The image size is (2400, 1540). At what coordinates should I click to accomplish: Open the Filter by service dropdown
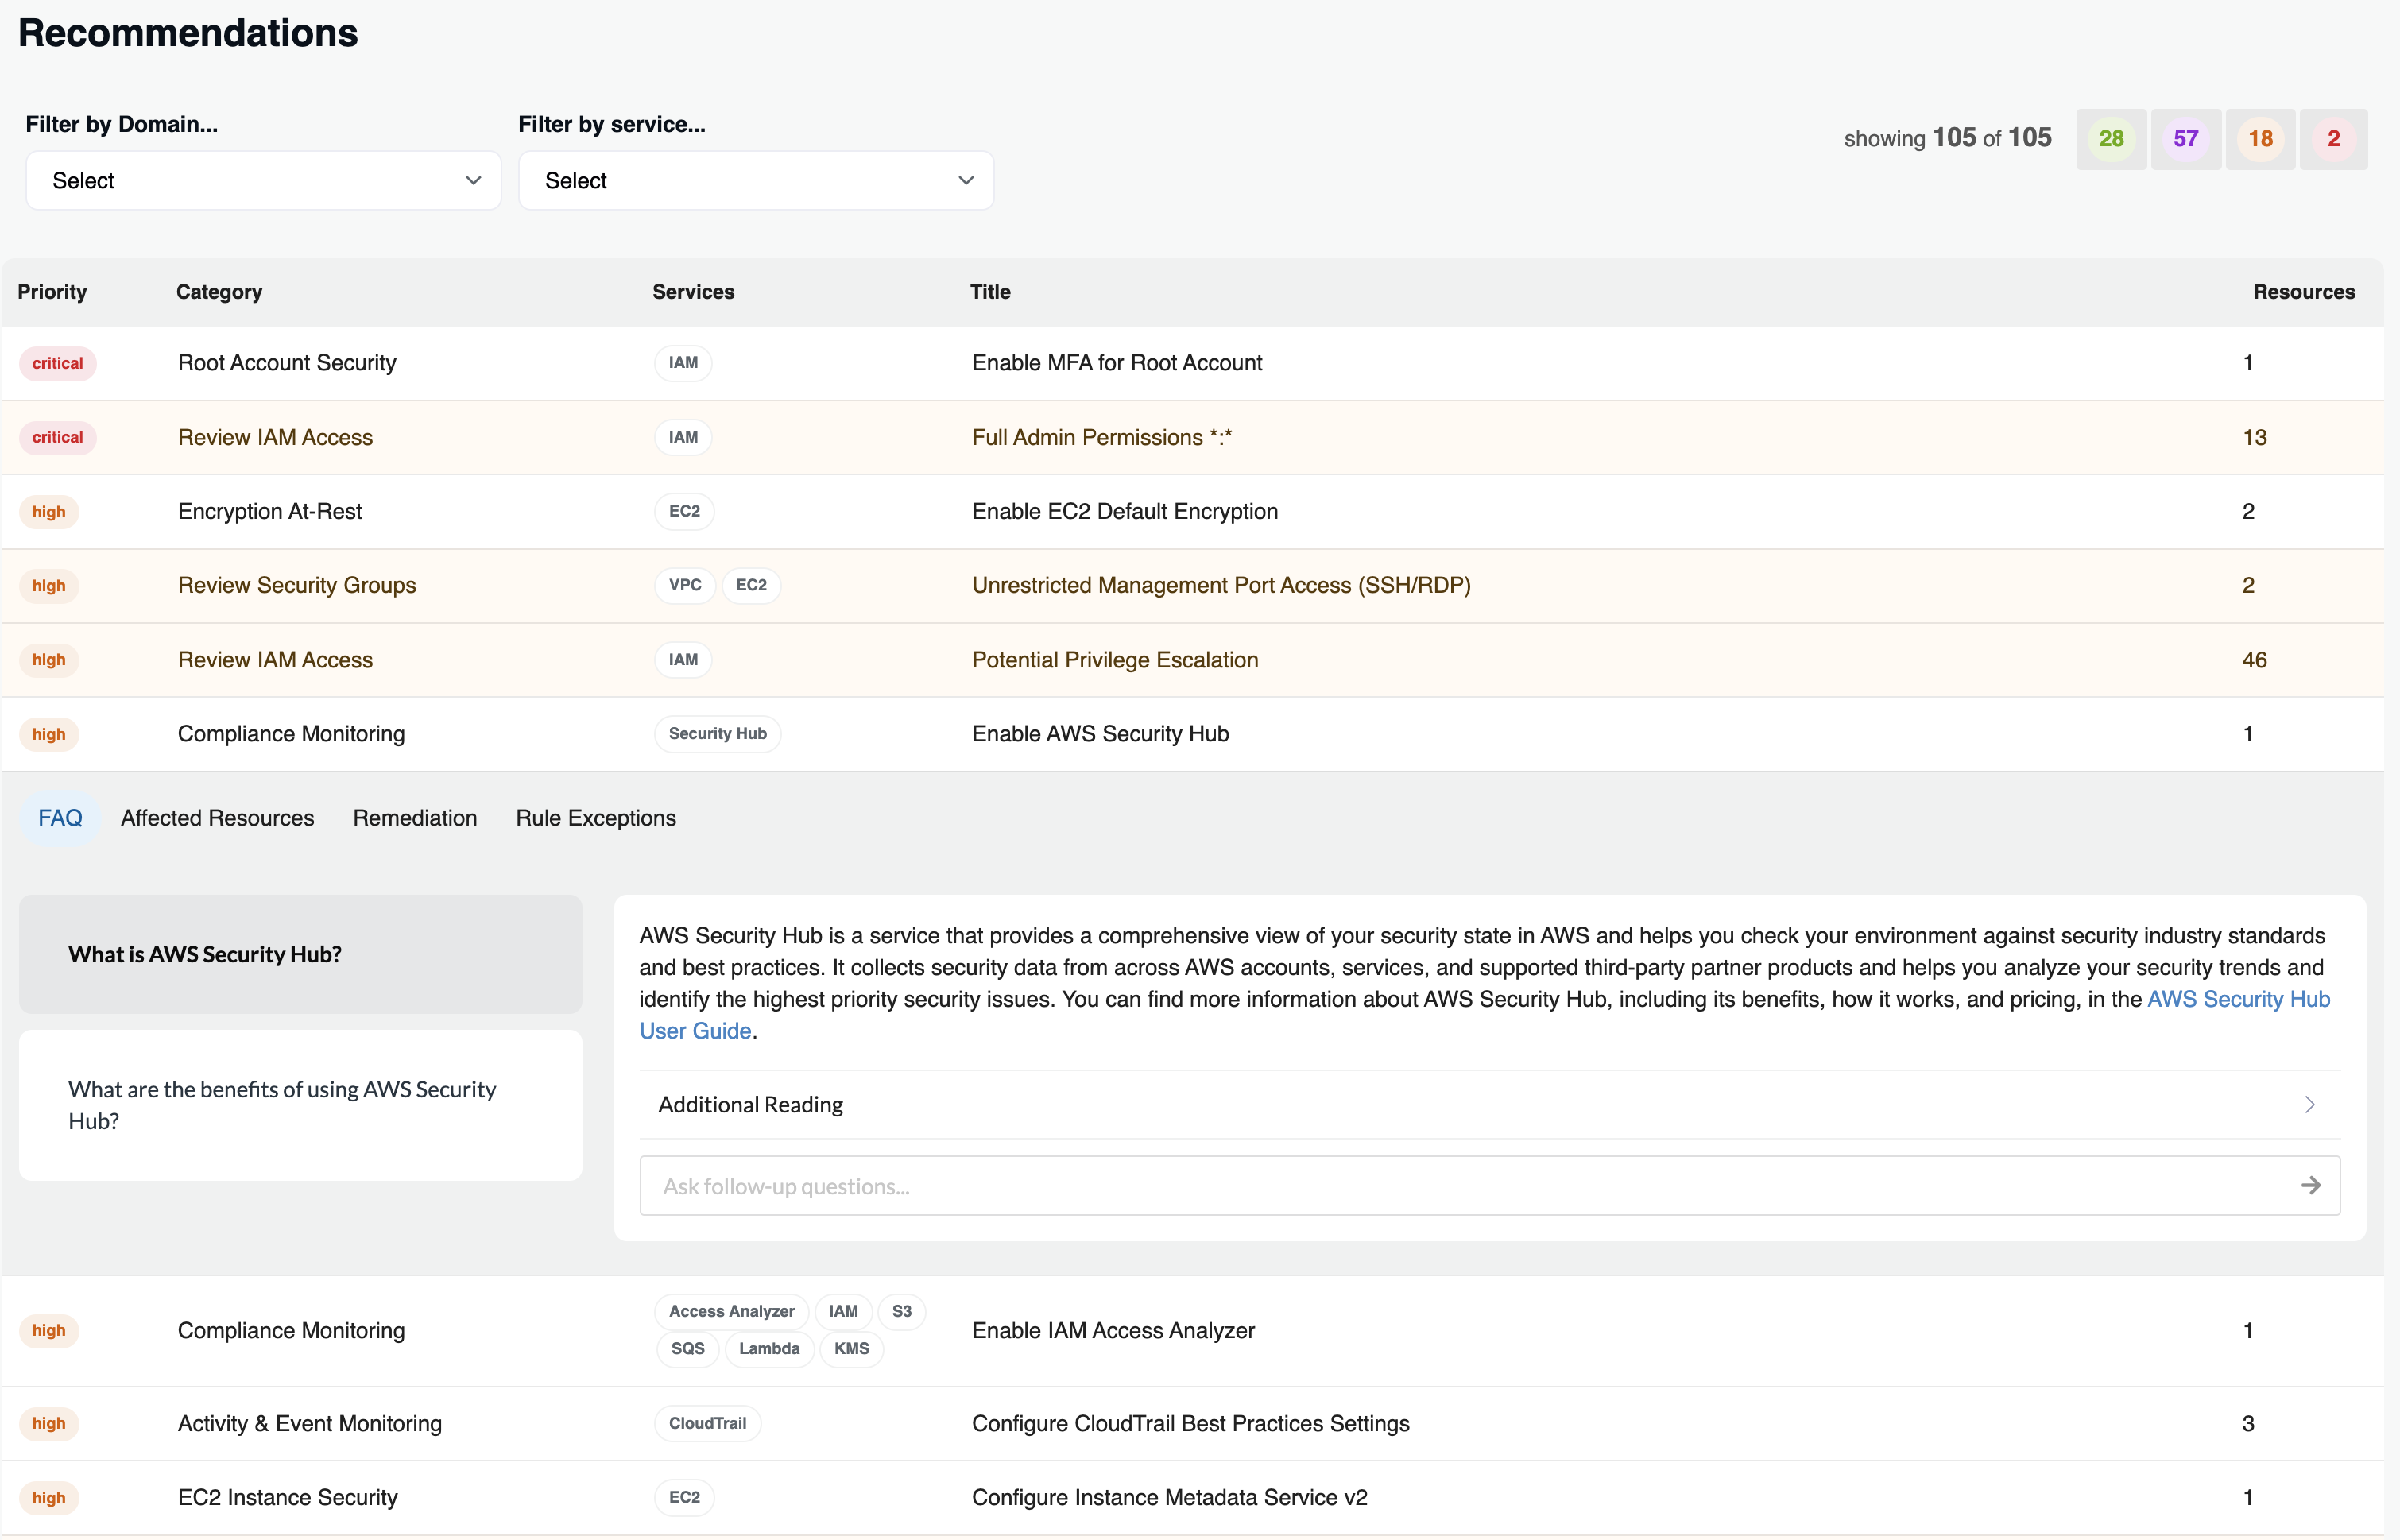756,181
